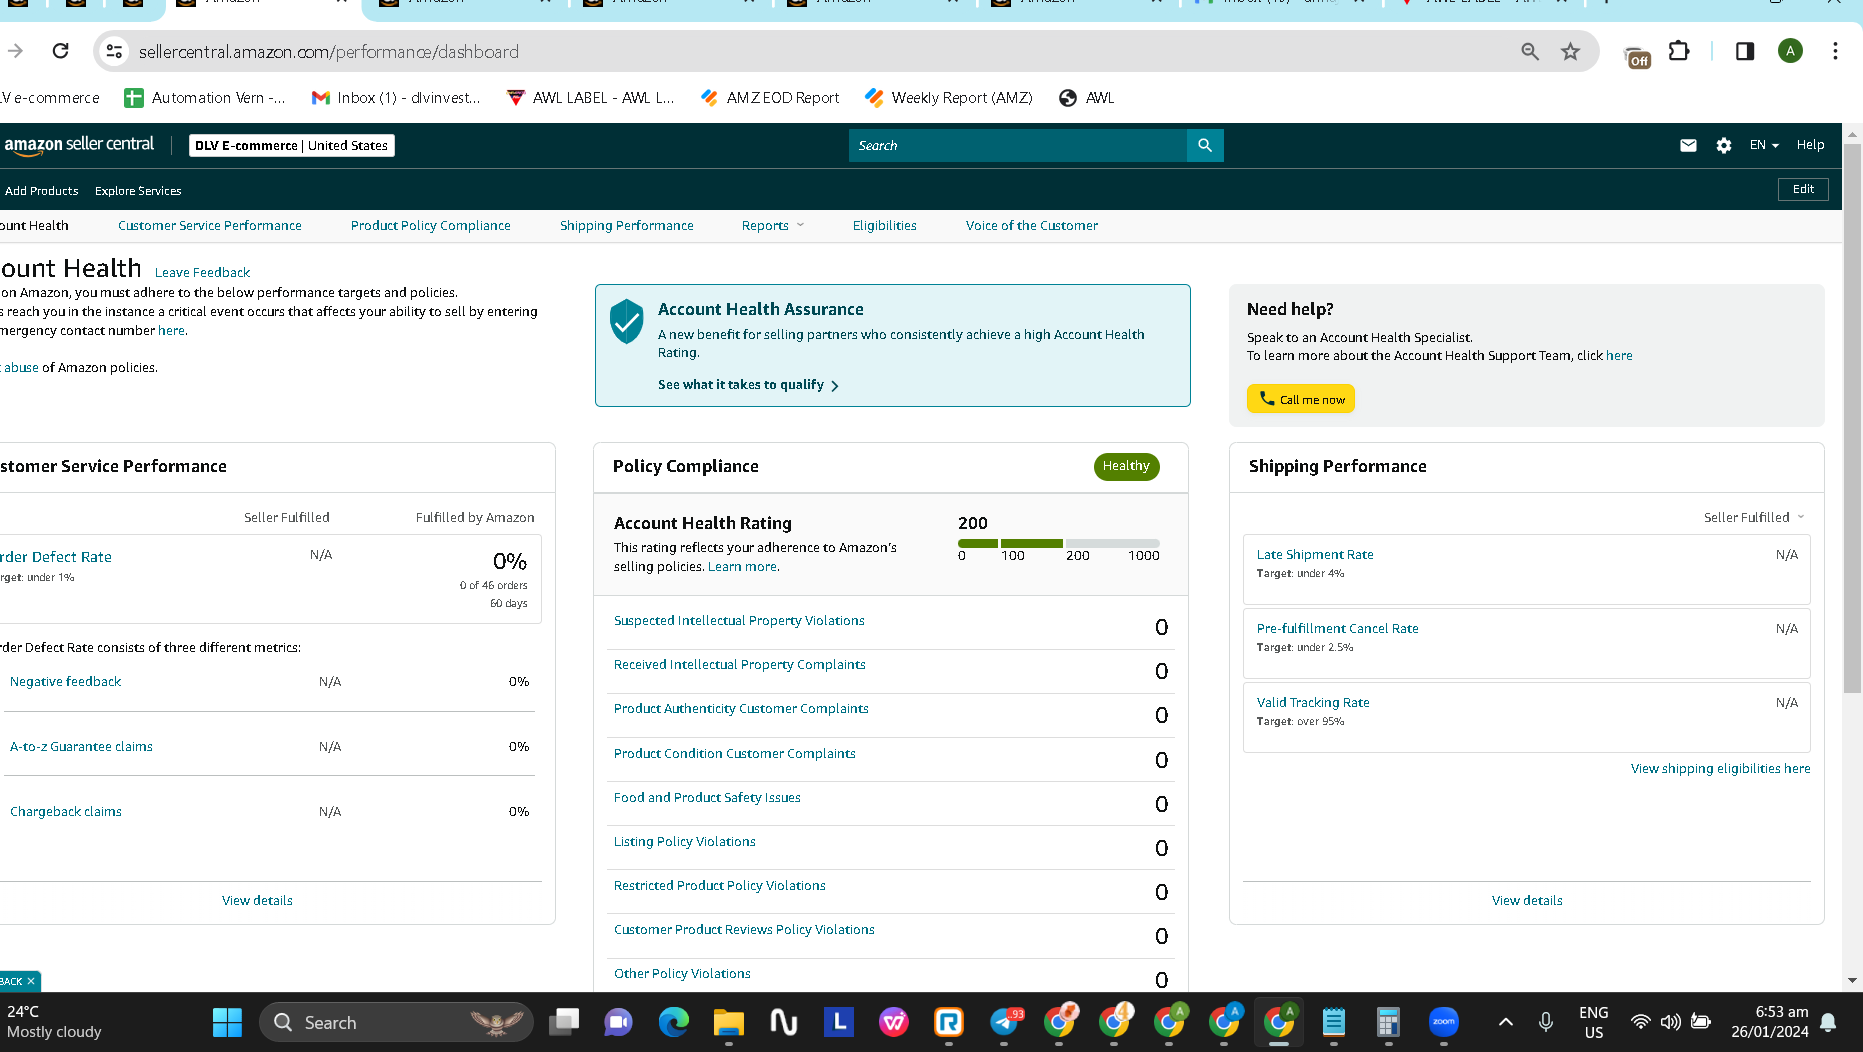Show hidden system tray icons chevron
Screen dimensions: 1863x1052
click(x=1505, y=1022)
